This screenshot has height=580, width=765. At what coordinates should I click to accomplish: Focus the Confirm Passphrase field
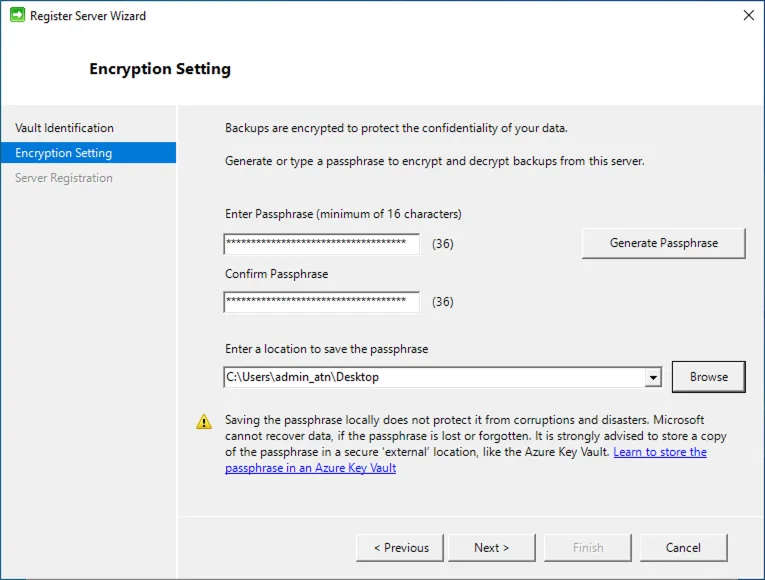tap(321, 302)
